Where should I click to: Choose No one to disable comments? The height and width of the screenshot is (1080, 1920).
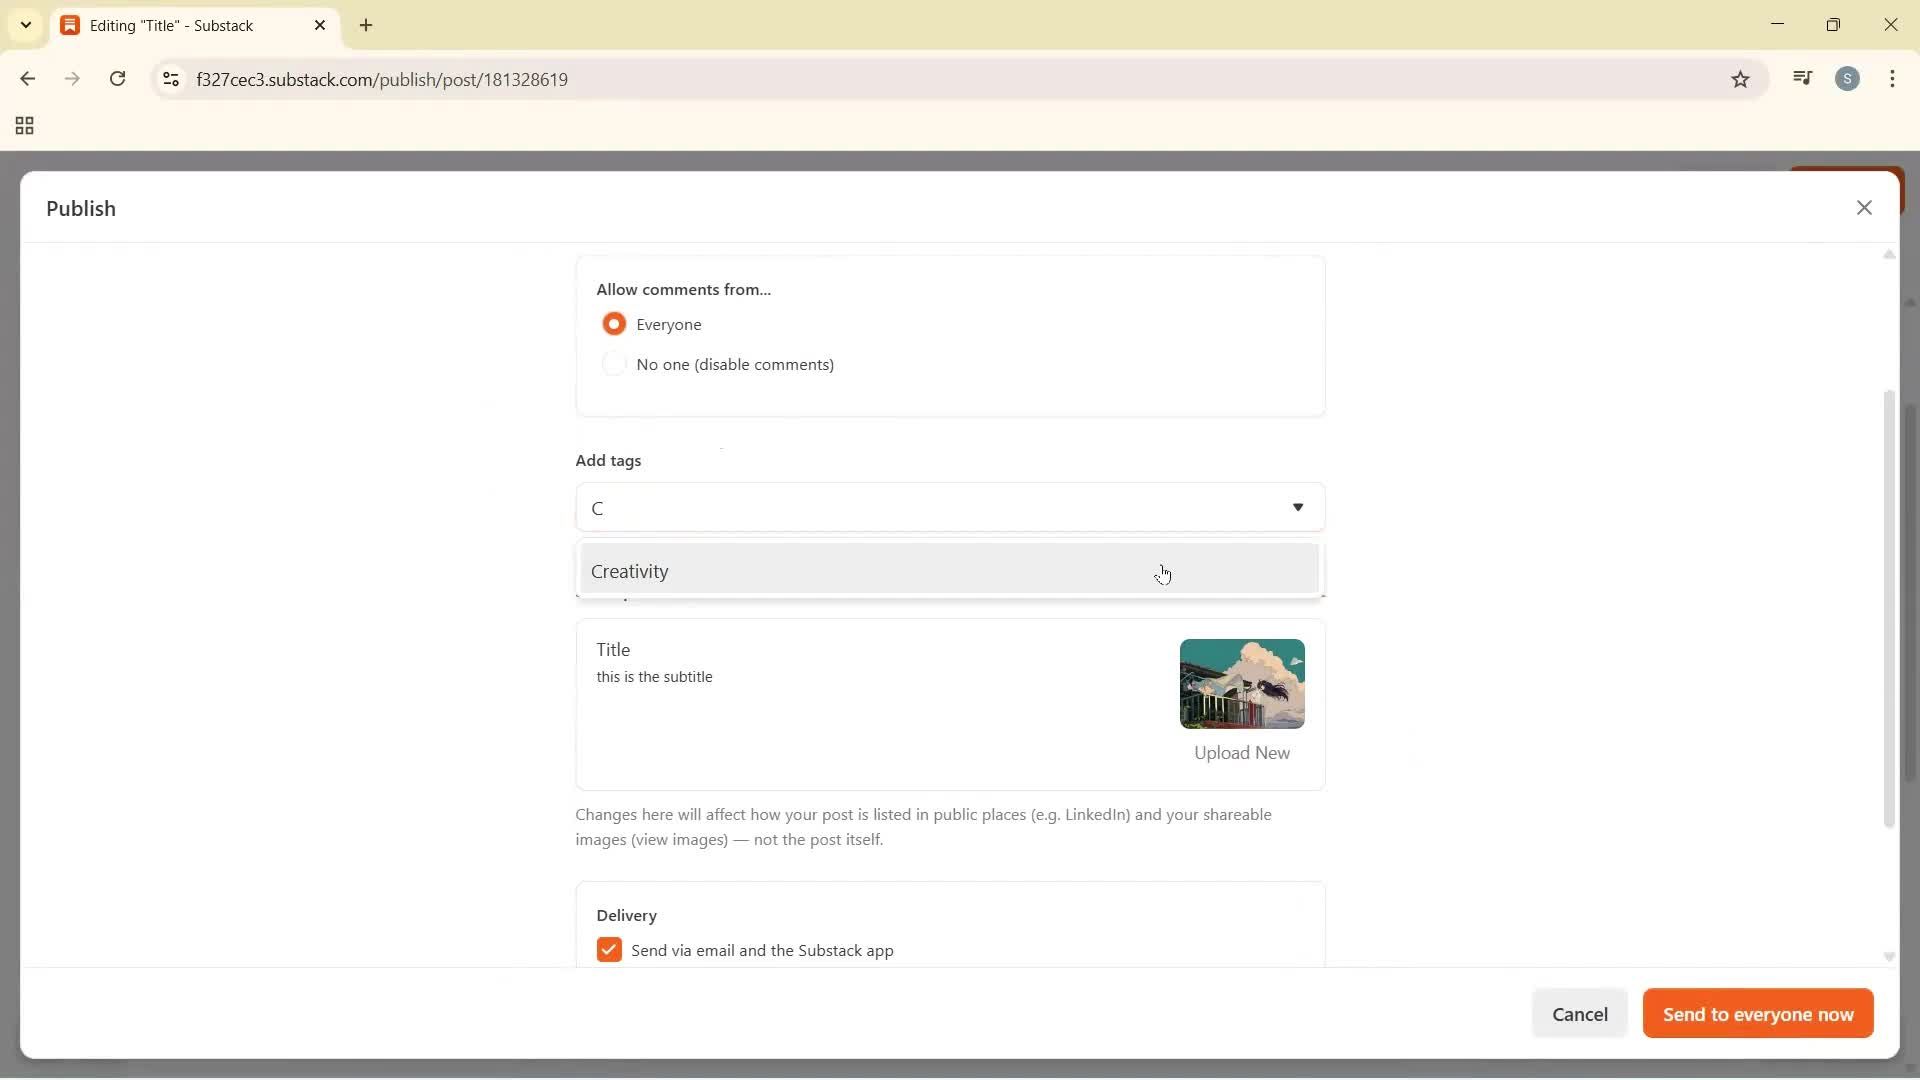click(614, 363)
